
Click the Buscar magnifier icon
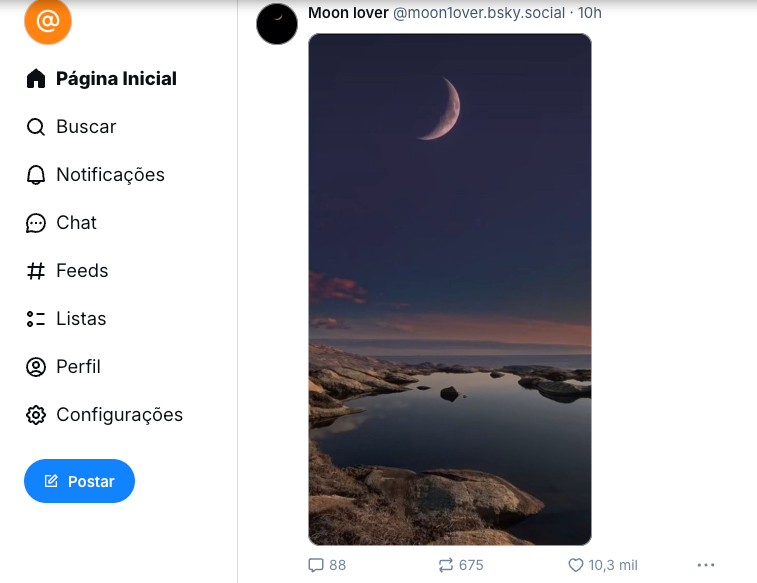click(x=36, y=127)
